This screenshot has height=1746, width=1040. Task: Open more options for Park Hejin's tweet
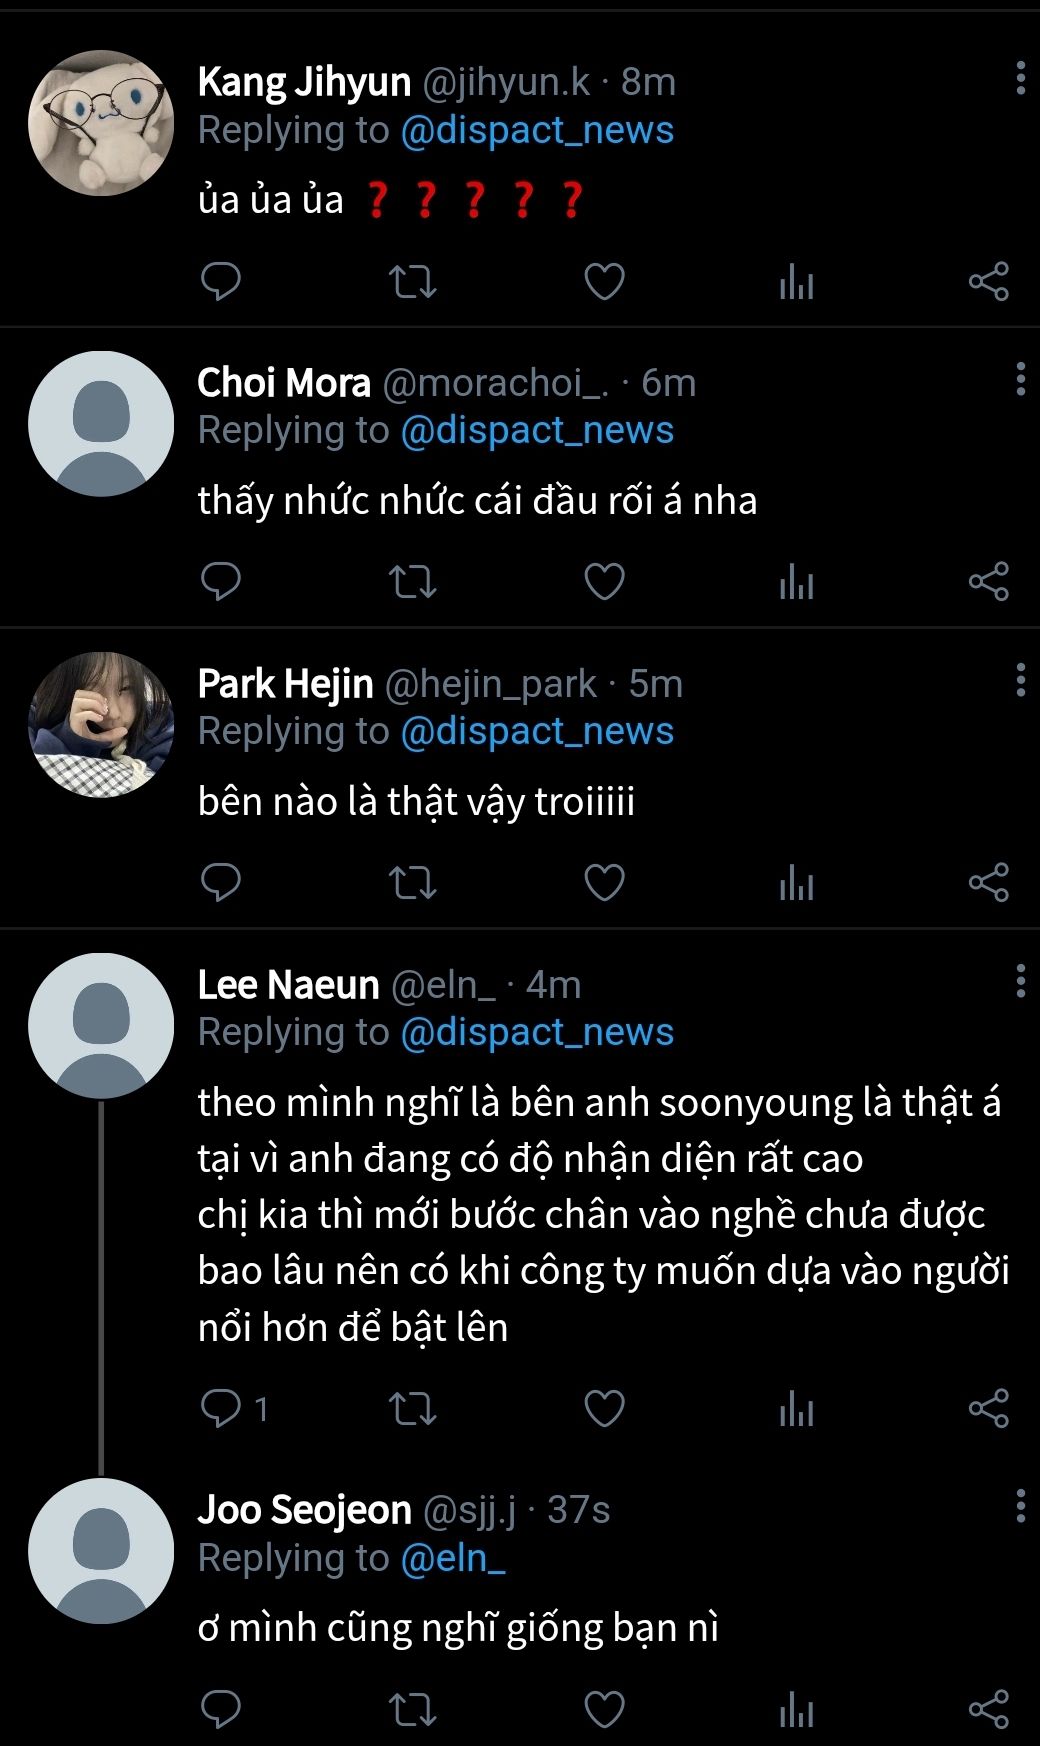[1020, 680]
